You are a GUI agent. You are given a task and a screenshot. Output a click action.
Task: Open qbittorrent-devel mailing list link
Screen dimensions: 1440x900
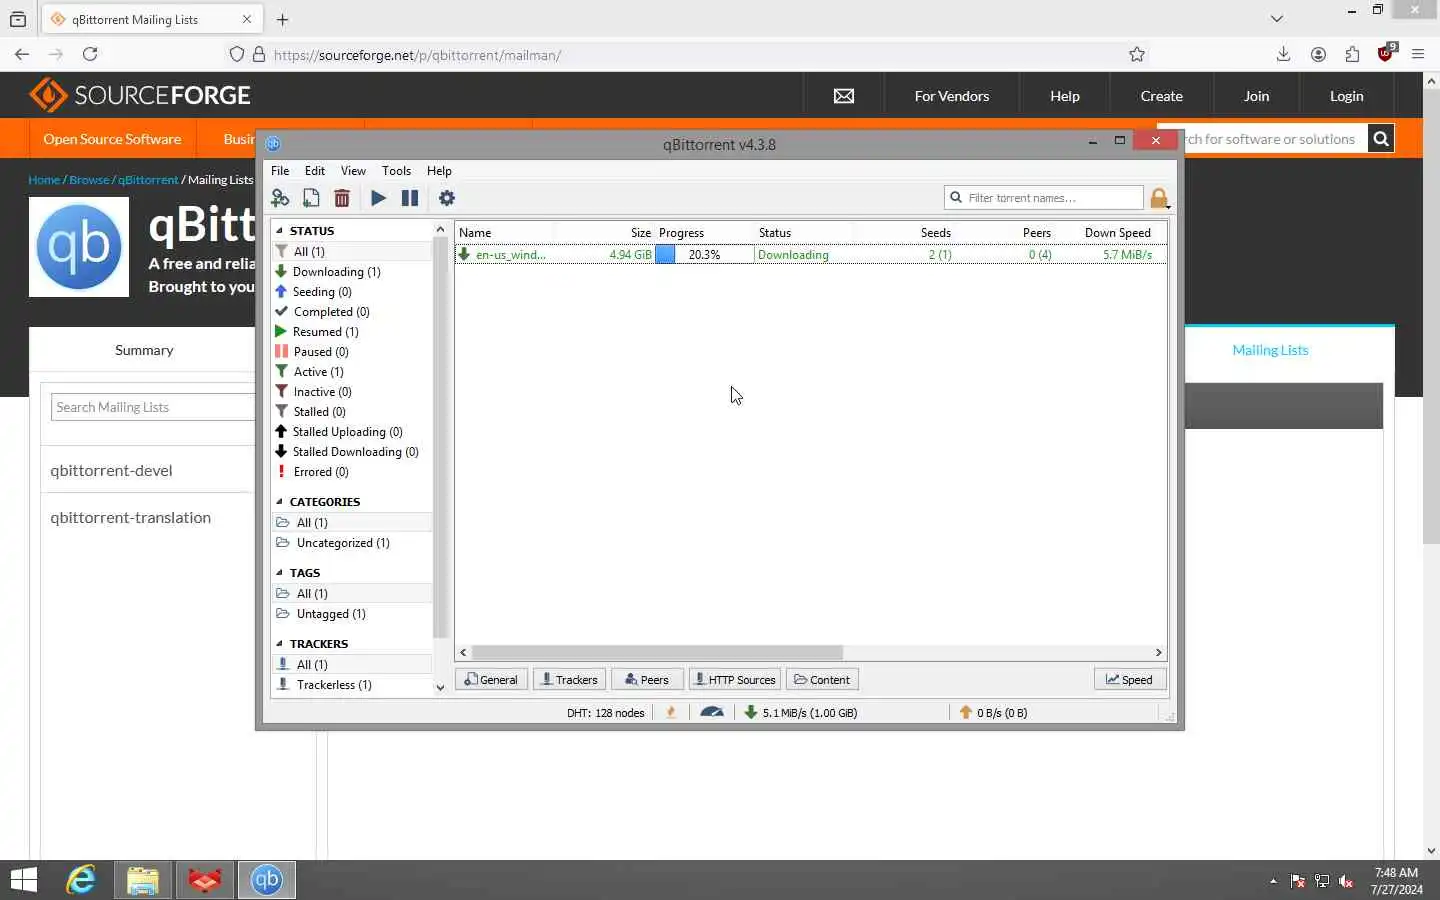(111, 470)
